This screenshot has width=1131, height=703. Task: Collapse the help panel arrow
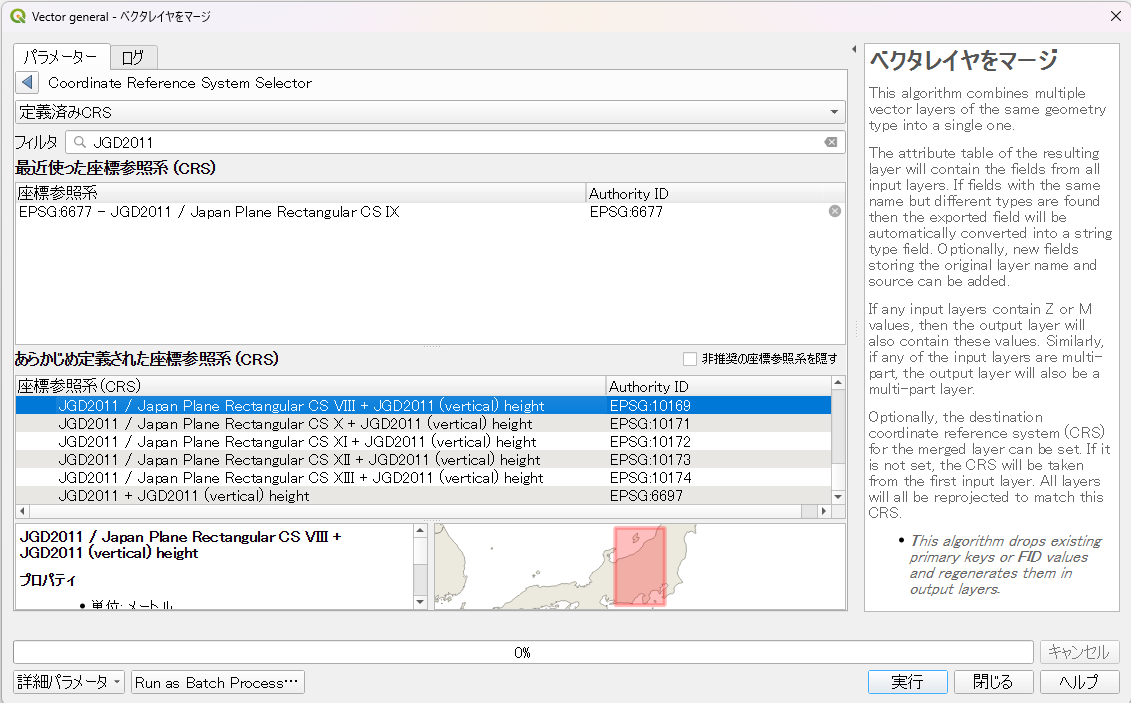[854, 50]
